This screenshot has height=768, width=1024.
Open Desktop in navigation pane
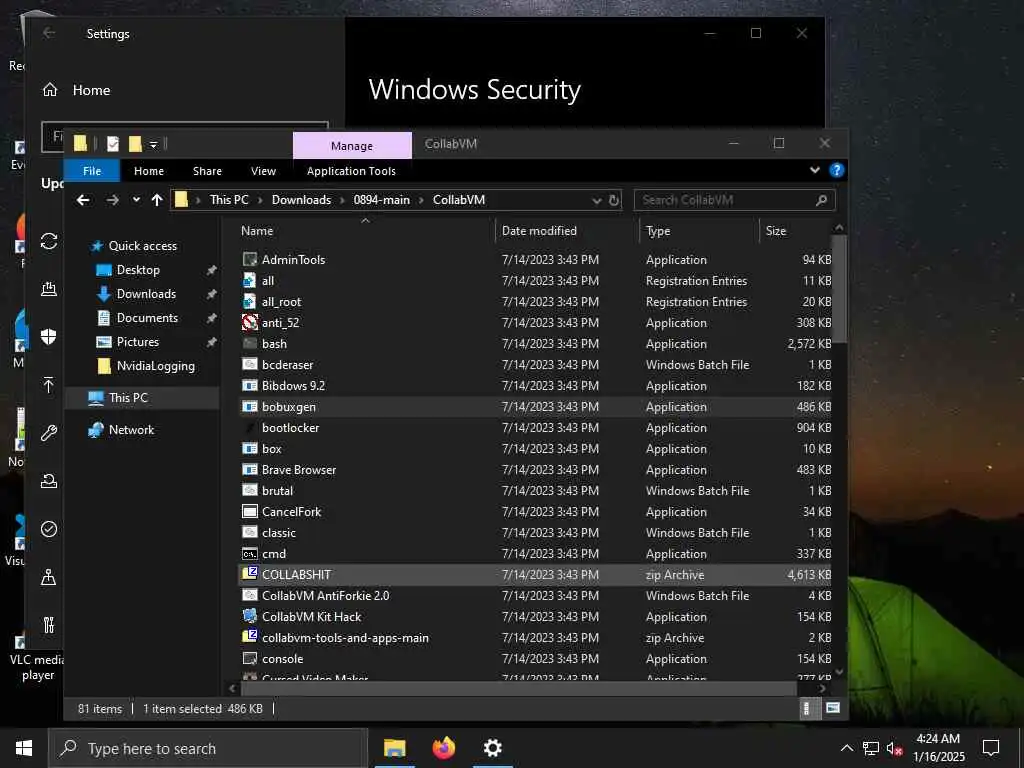coord(138,270)
